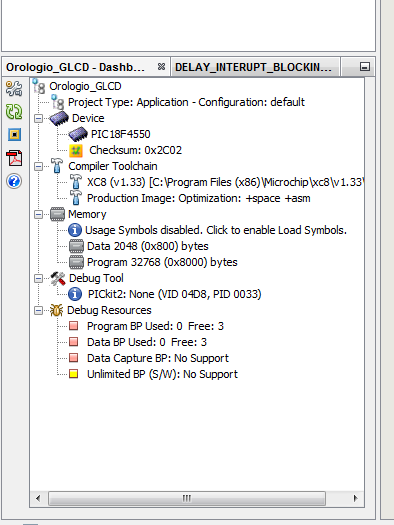The width and height of the screenshot is (394, 525).
Task: Open project properties wrench icon in sidebar
Action: click(14, 88)
